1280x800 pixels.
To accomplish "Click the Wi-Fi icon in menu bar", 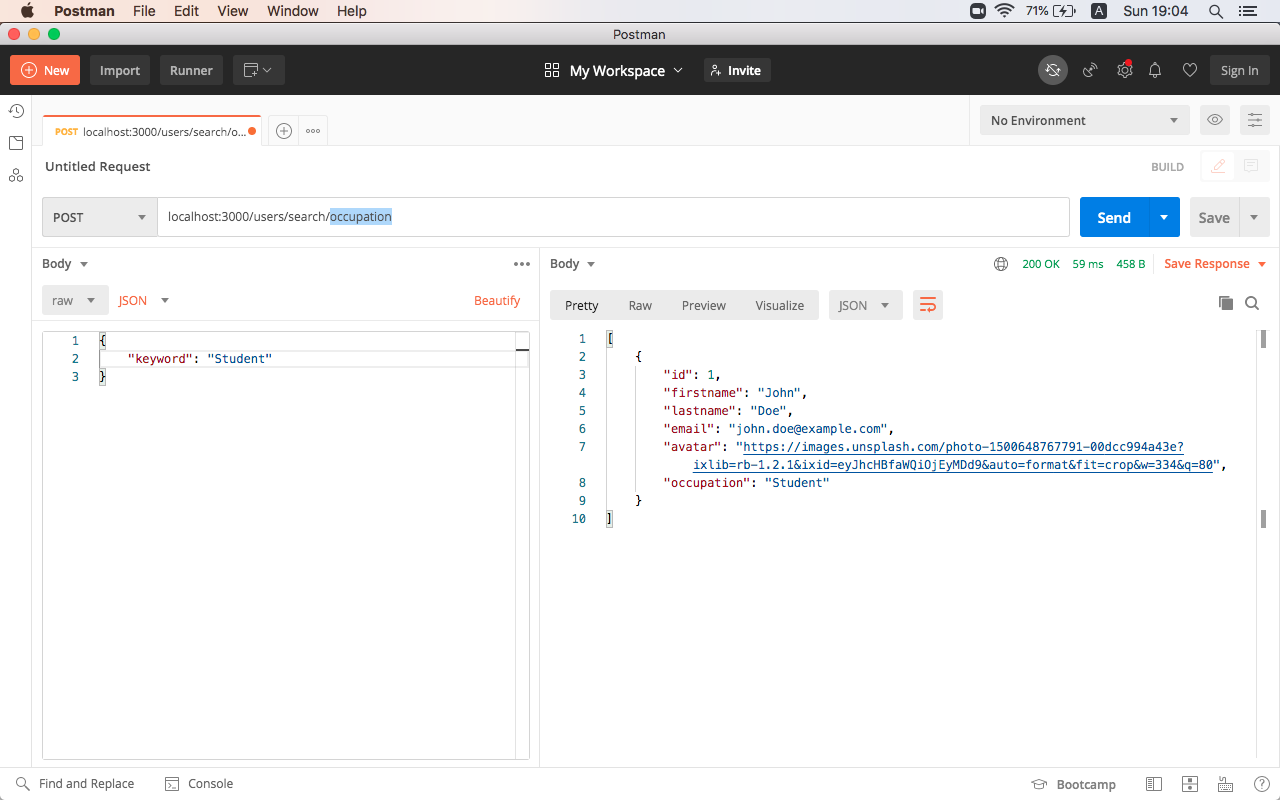I will [1004, 11].
